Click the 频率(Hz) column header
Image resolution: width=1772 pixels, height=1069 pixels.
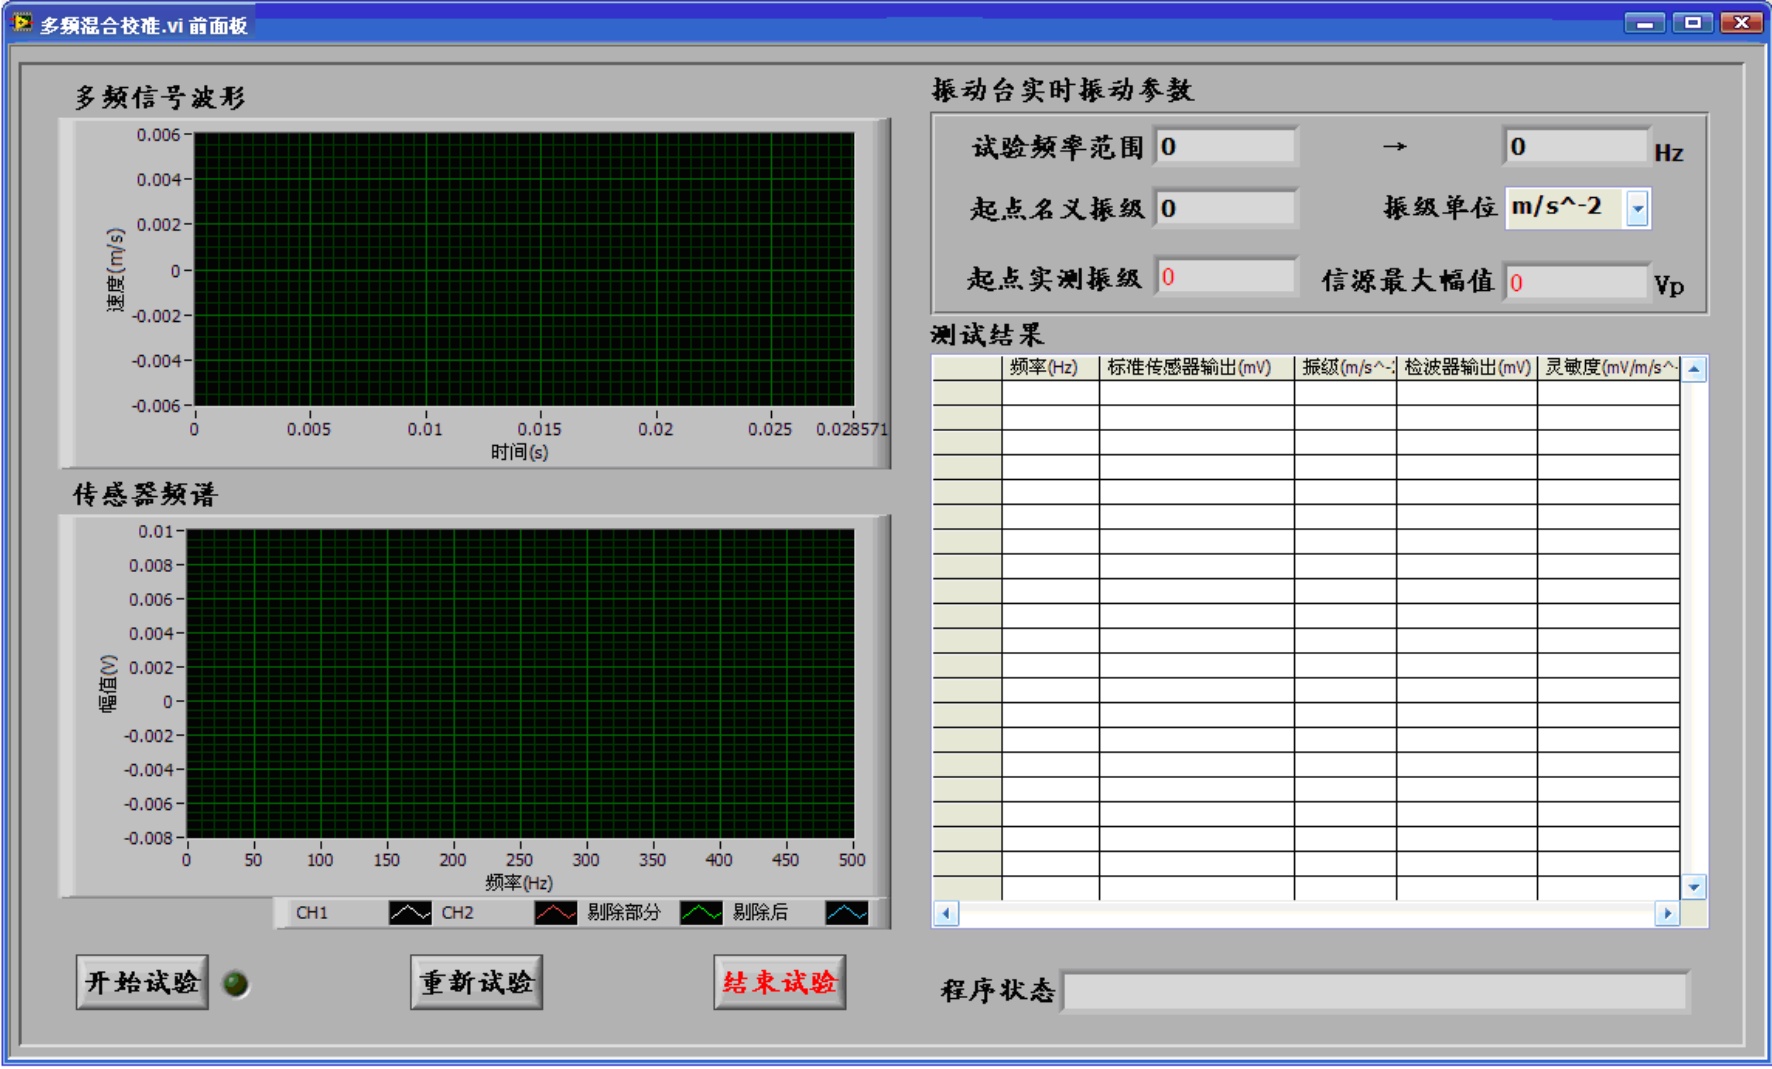click(1049, 368)
